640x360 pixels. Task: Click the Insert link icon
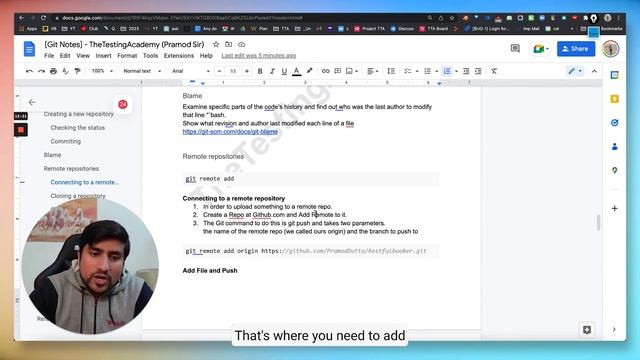point(325,71)
